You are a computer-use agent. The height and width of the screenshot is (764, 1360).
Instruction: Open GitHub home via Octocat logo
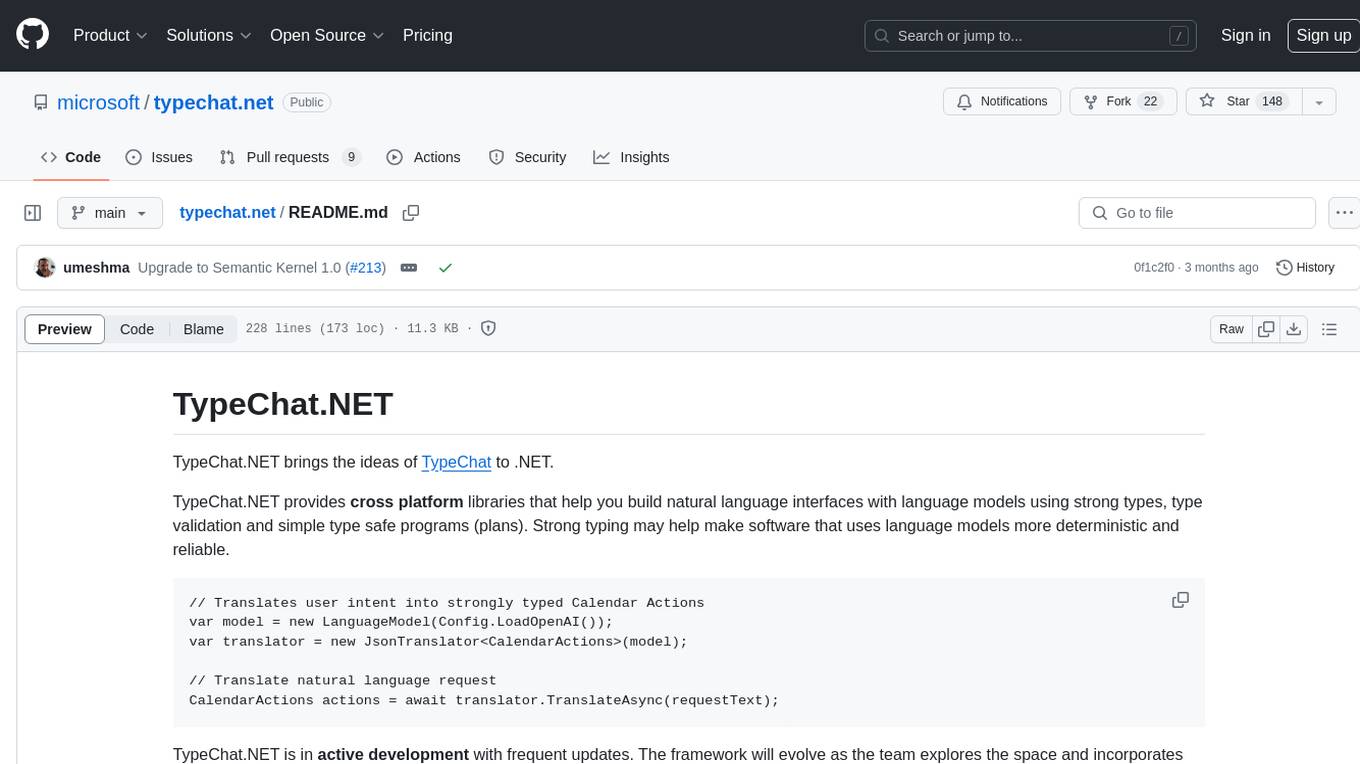tap(32, 35)
